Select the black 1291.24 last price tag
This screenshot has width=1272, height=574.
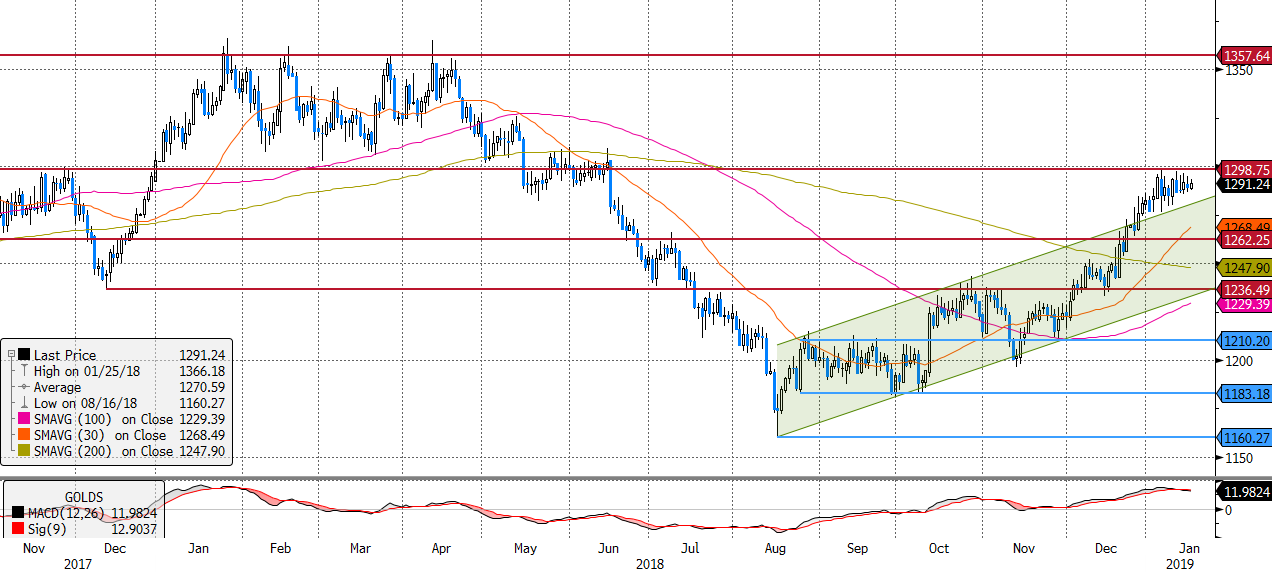(1245, 184)
